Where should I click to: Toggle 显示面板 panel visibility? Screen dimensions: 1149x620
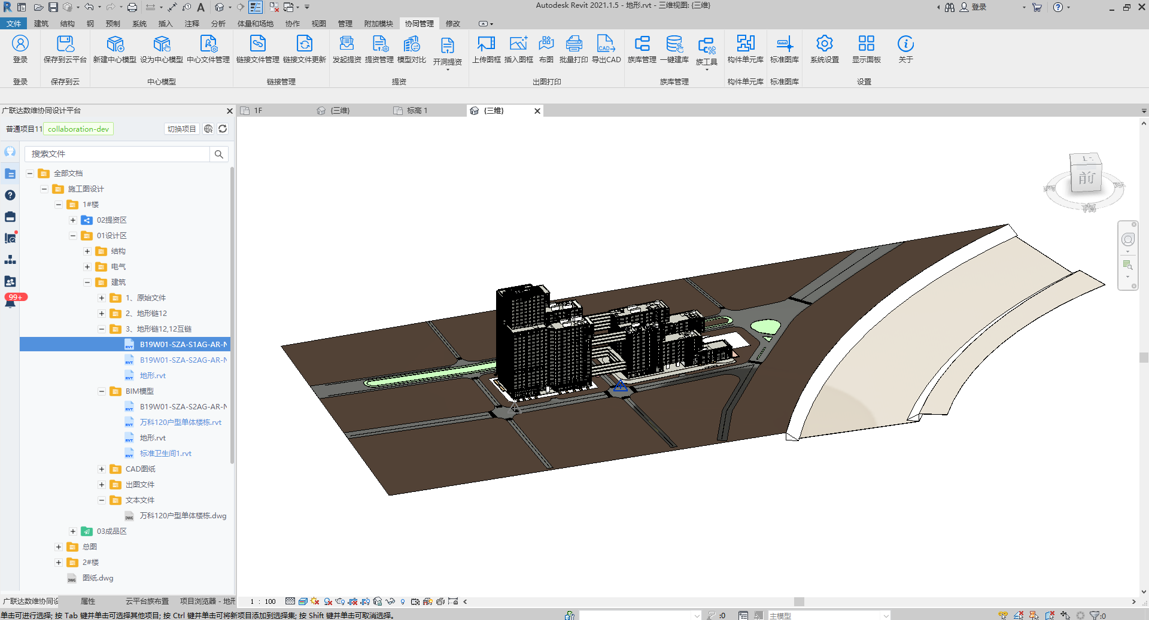[x=866, y=45]
